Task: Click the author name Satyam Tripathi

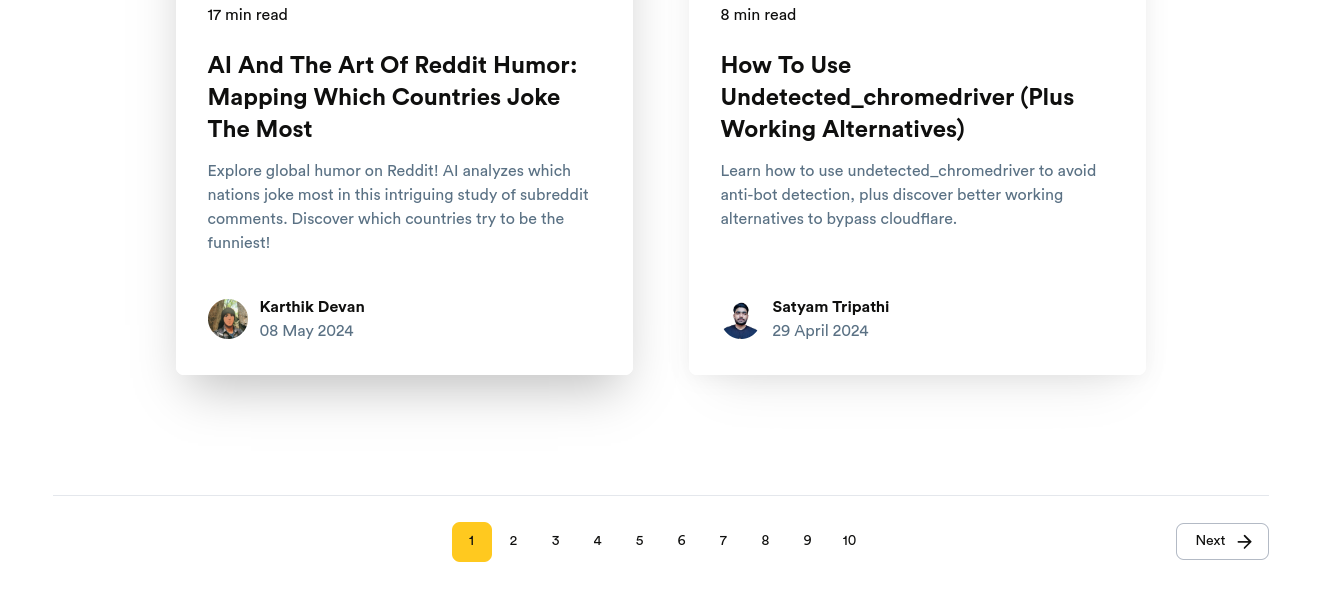Action: (x=830, y=307)
